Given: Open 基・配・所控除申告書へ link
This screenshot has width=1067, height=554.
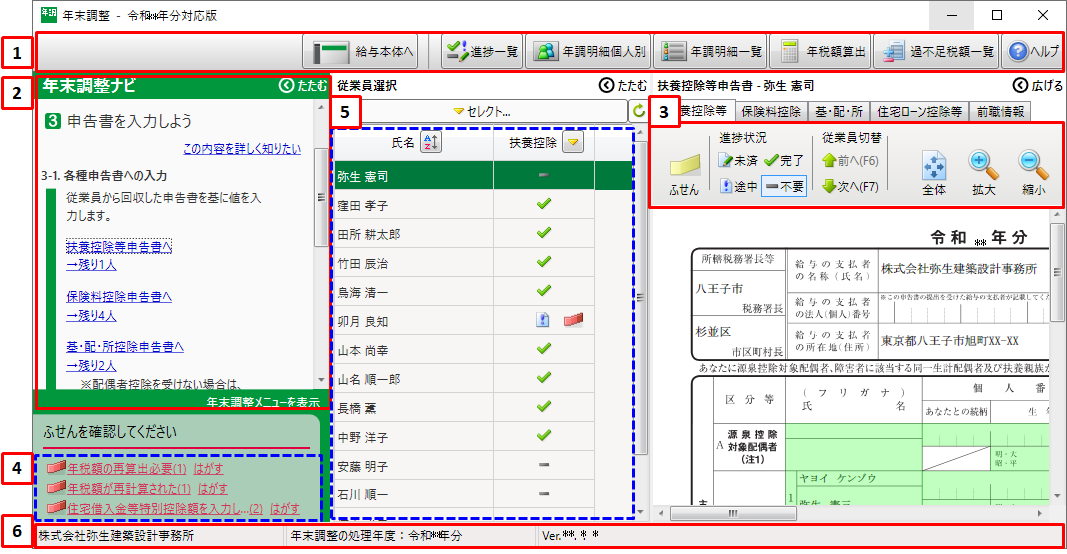Looking at the screenshot, I should tap(125, 347).
